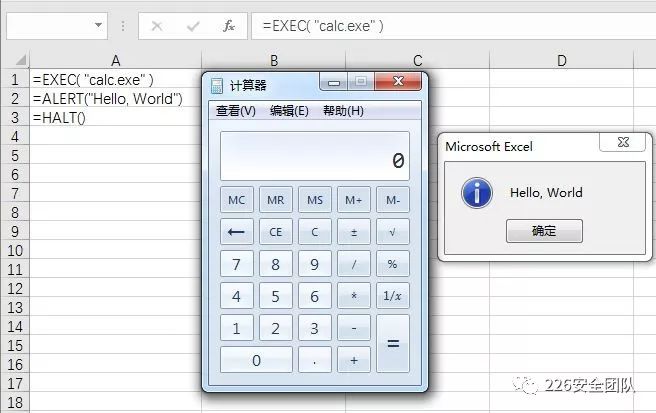Screen dimensions: 656x413
Task: Select column B header
Action: point(274,60)
